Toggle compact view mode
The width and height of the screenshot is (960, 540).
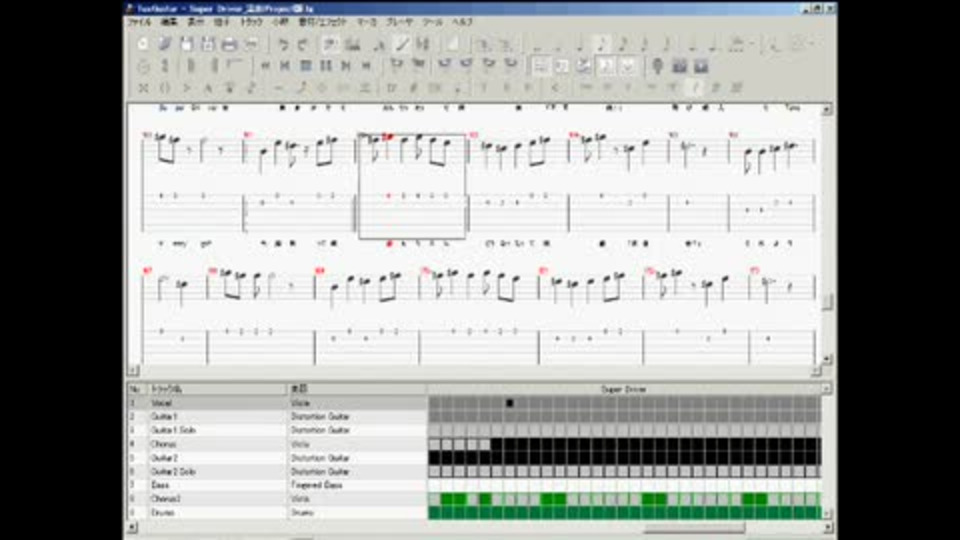[x=628, y=66]
